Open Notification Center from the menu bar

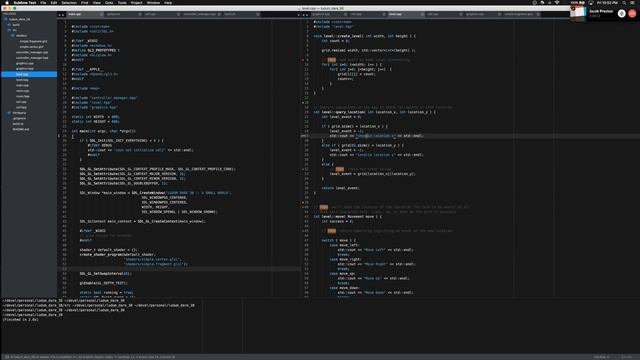pyautogui.click(x=633, y=2)
